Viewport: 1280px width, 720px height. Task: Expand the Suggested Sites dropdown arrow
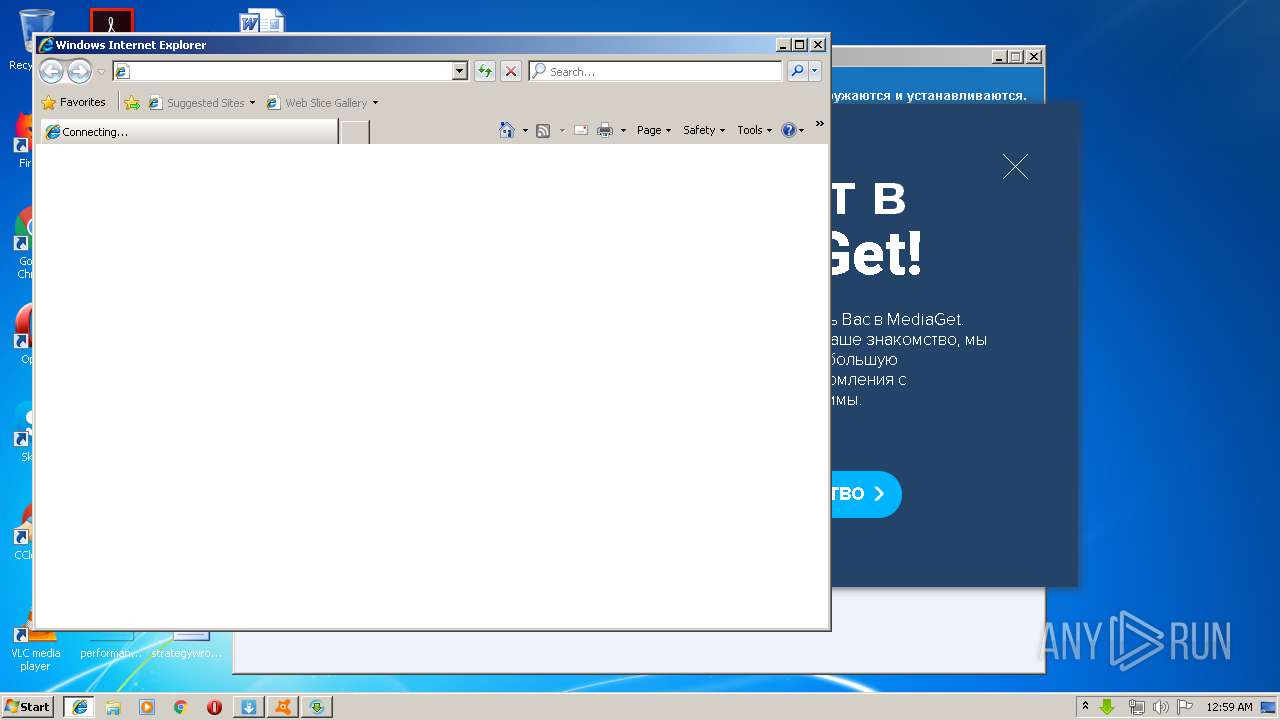click(x=252, y=102)
